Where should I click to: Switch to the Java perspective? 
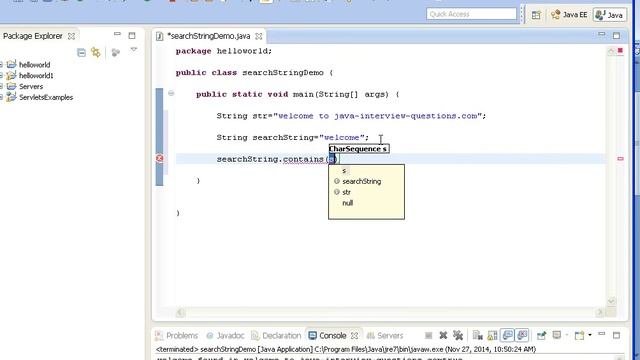609,15
